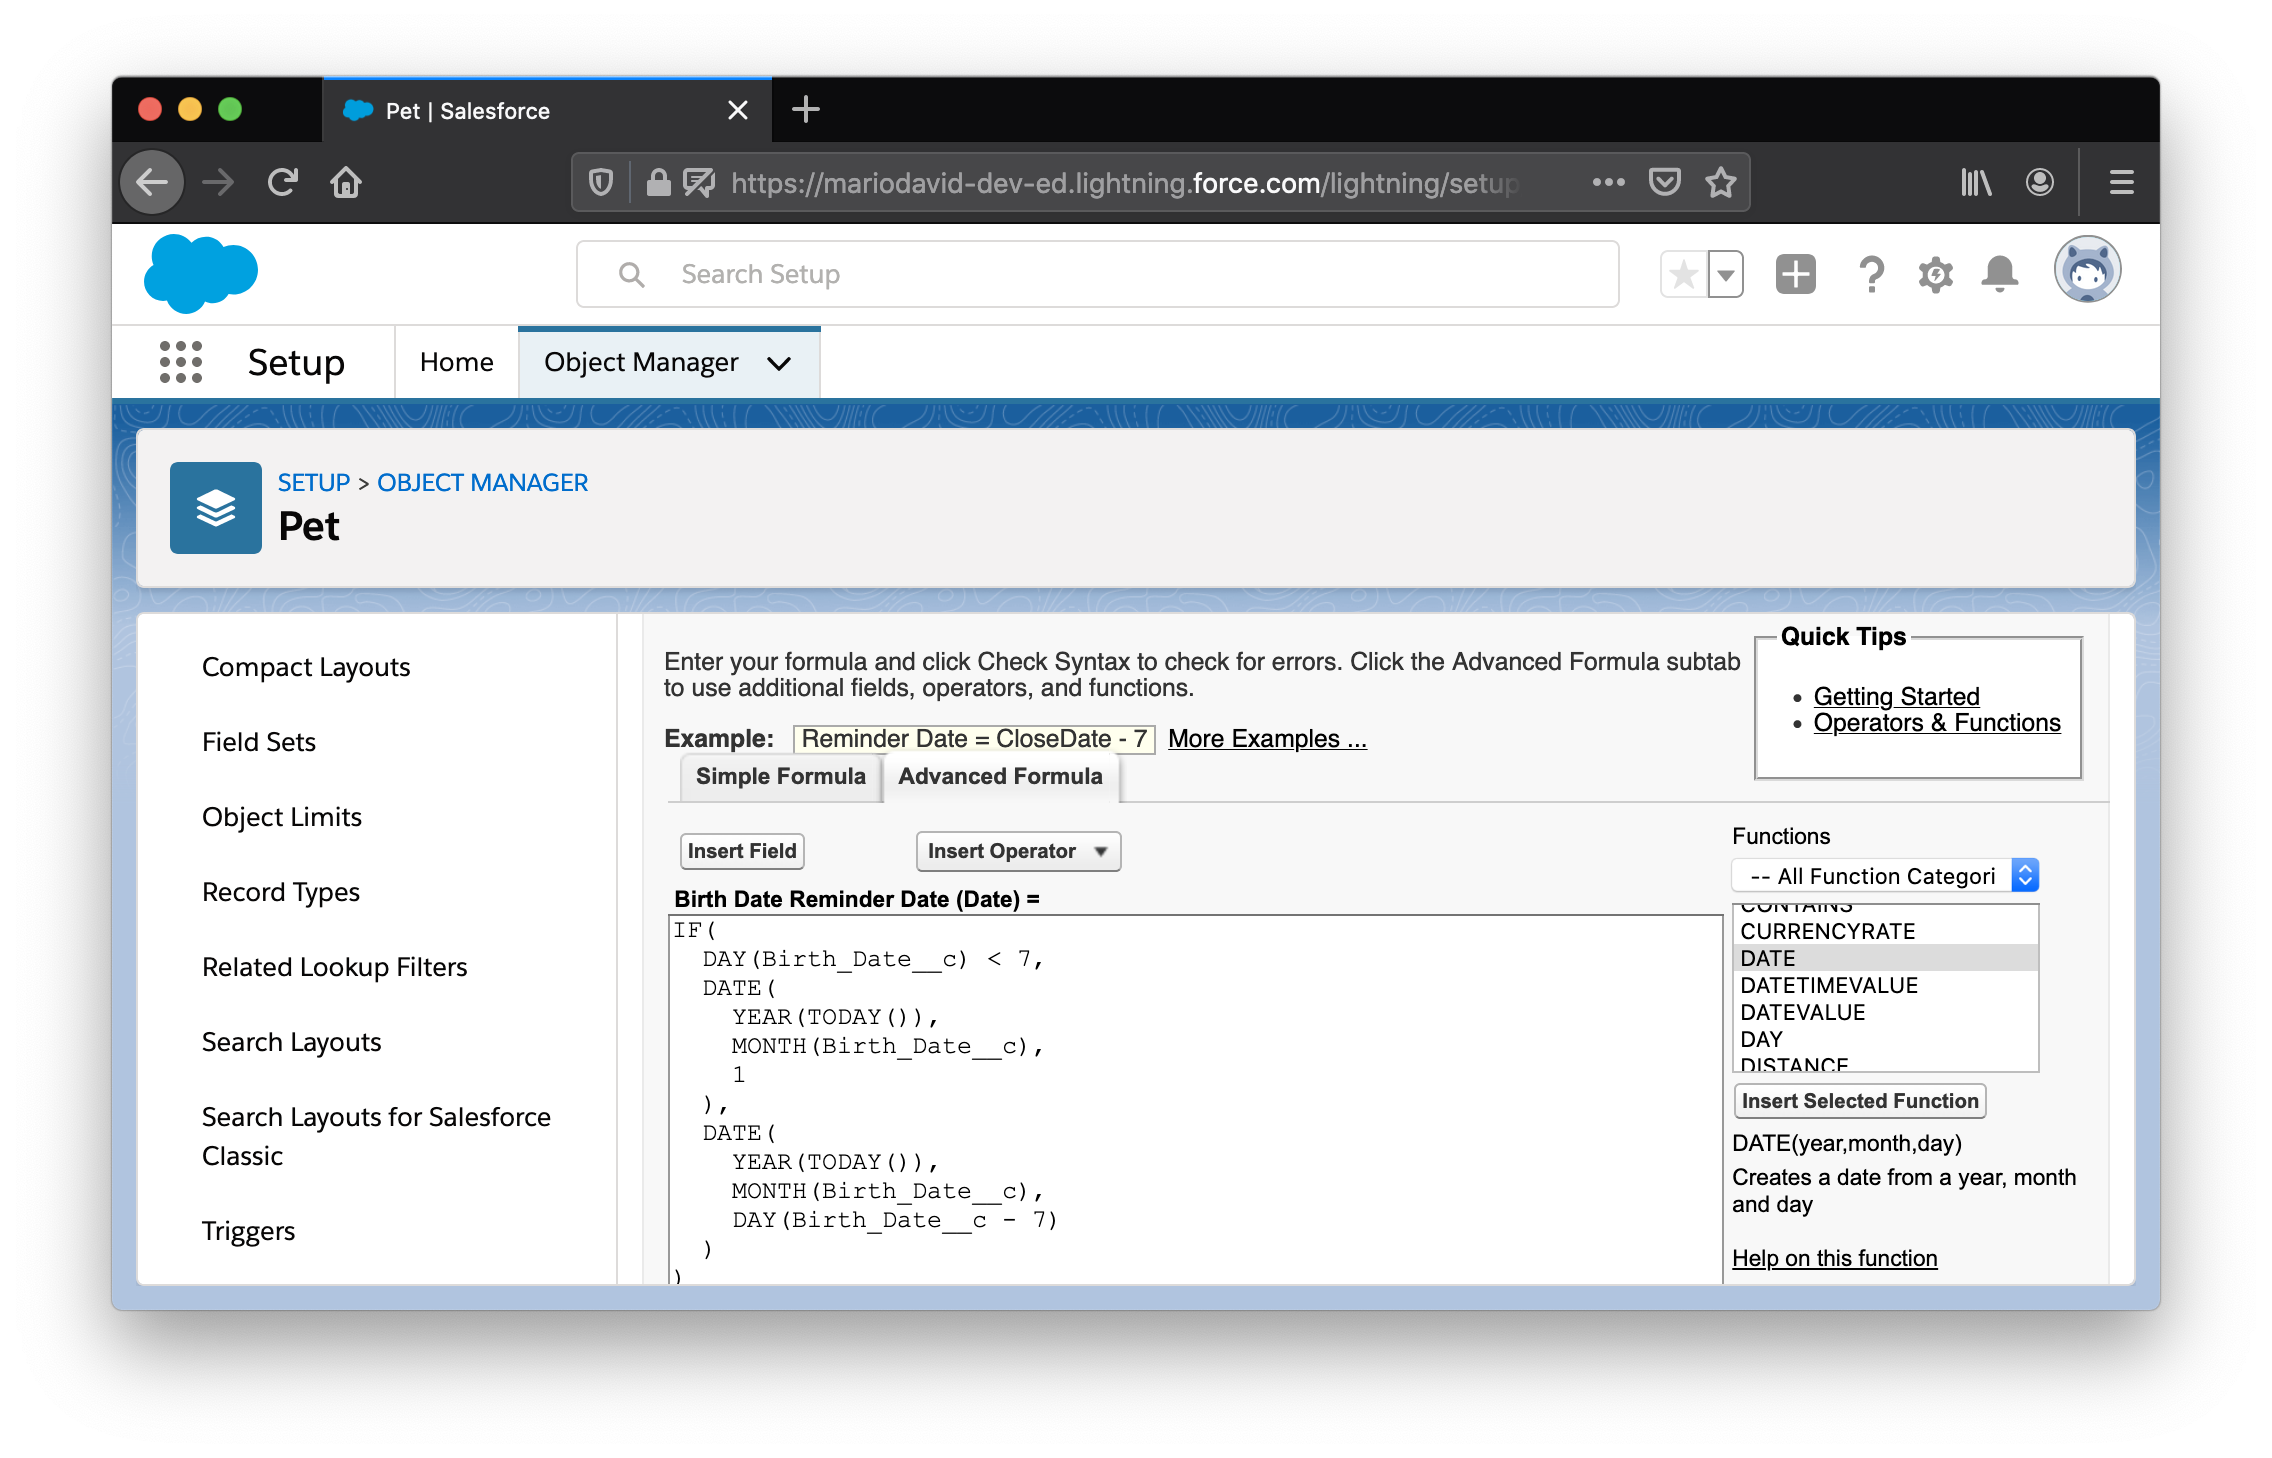Open Triggers in the sidebar
Image resolution: width=2272 pixels, height=1458 pixels.
point(249,1231)
